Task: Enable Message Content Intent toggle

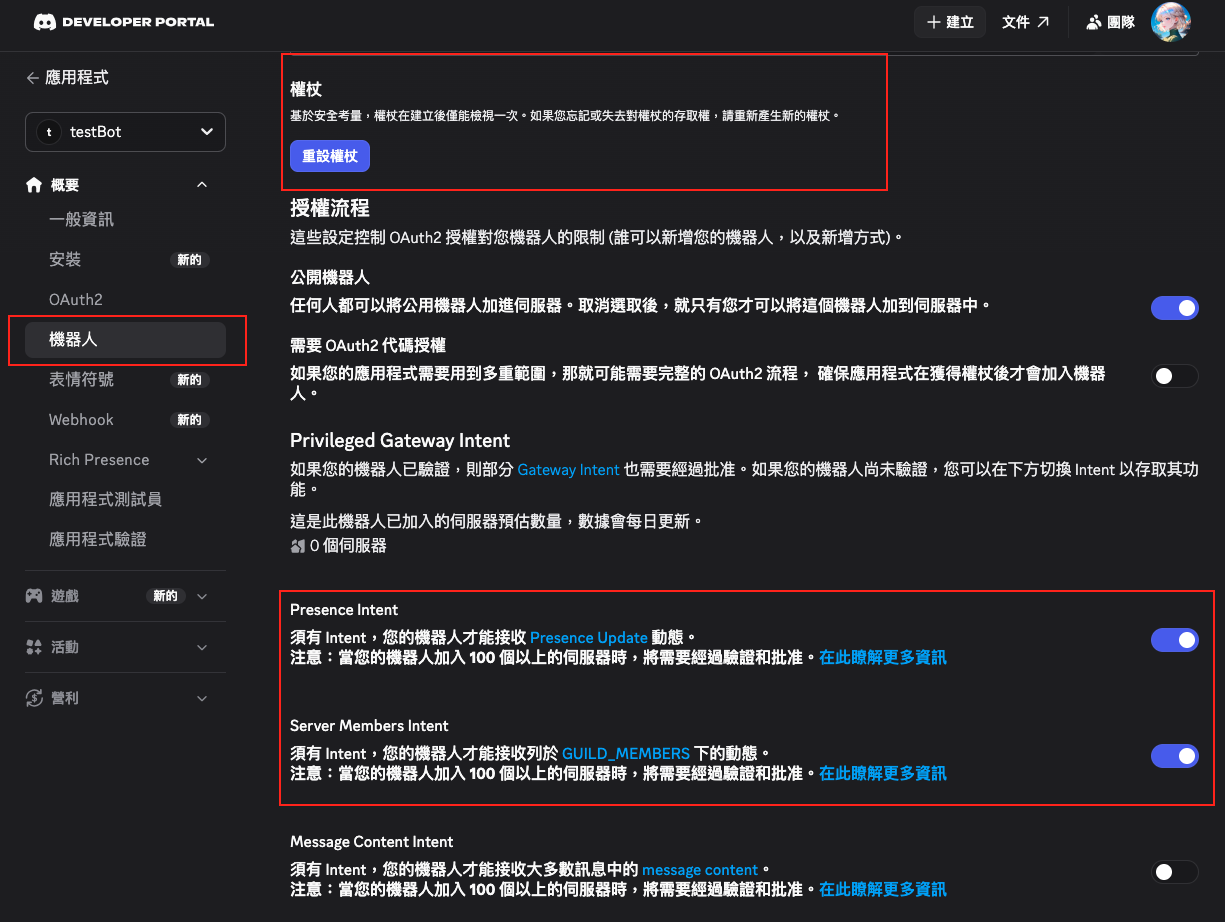Action: [x=1174, y=872]
